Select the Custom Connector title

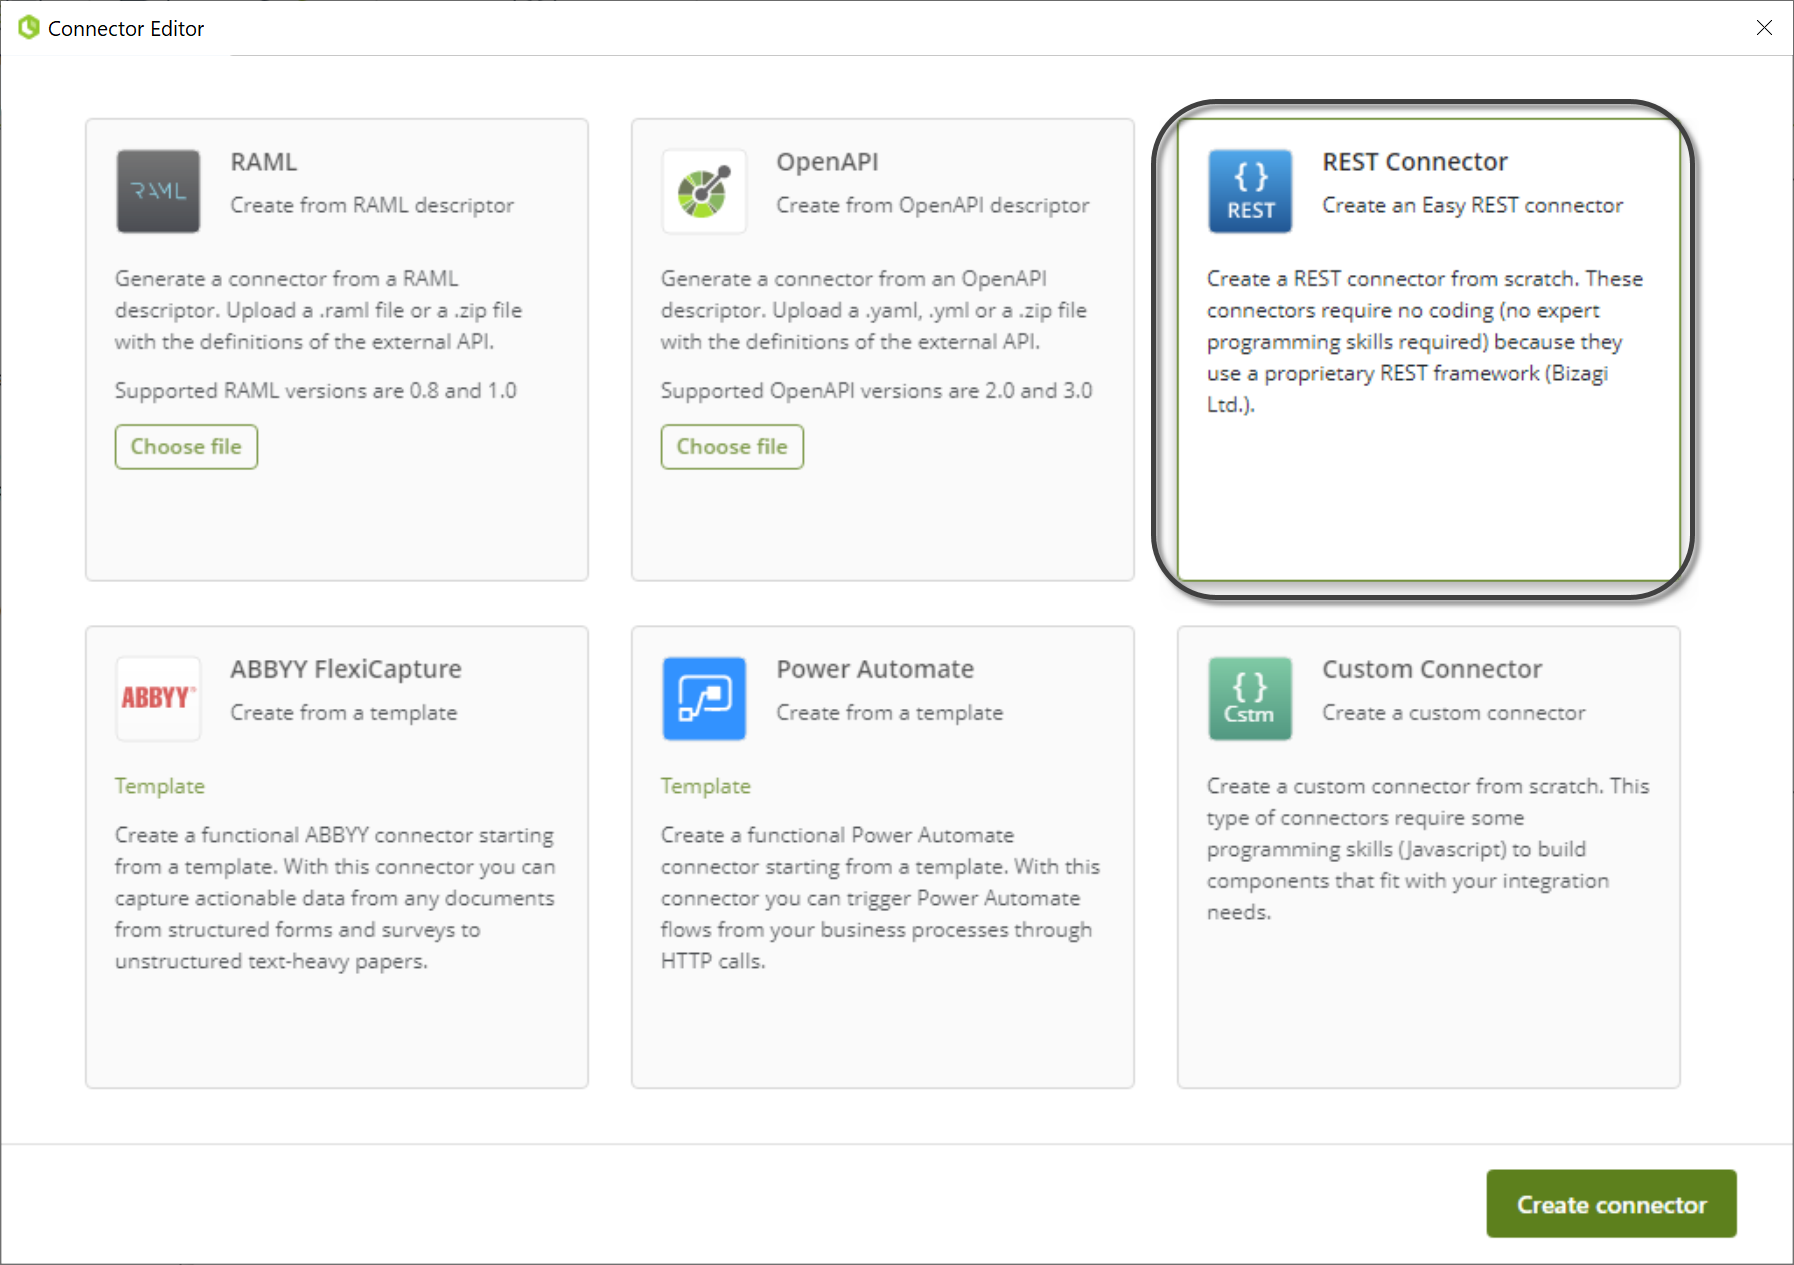coord(1432,669)
